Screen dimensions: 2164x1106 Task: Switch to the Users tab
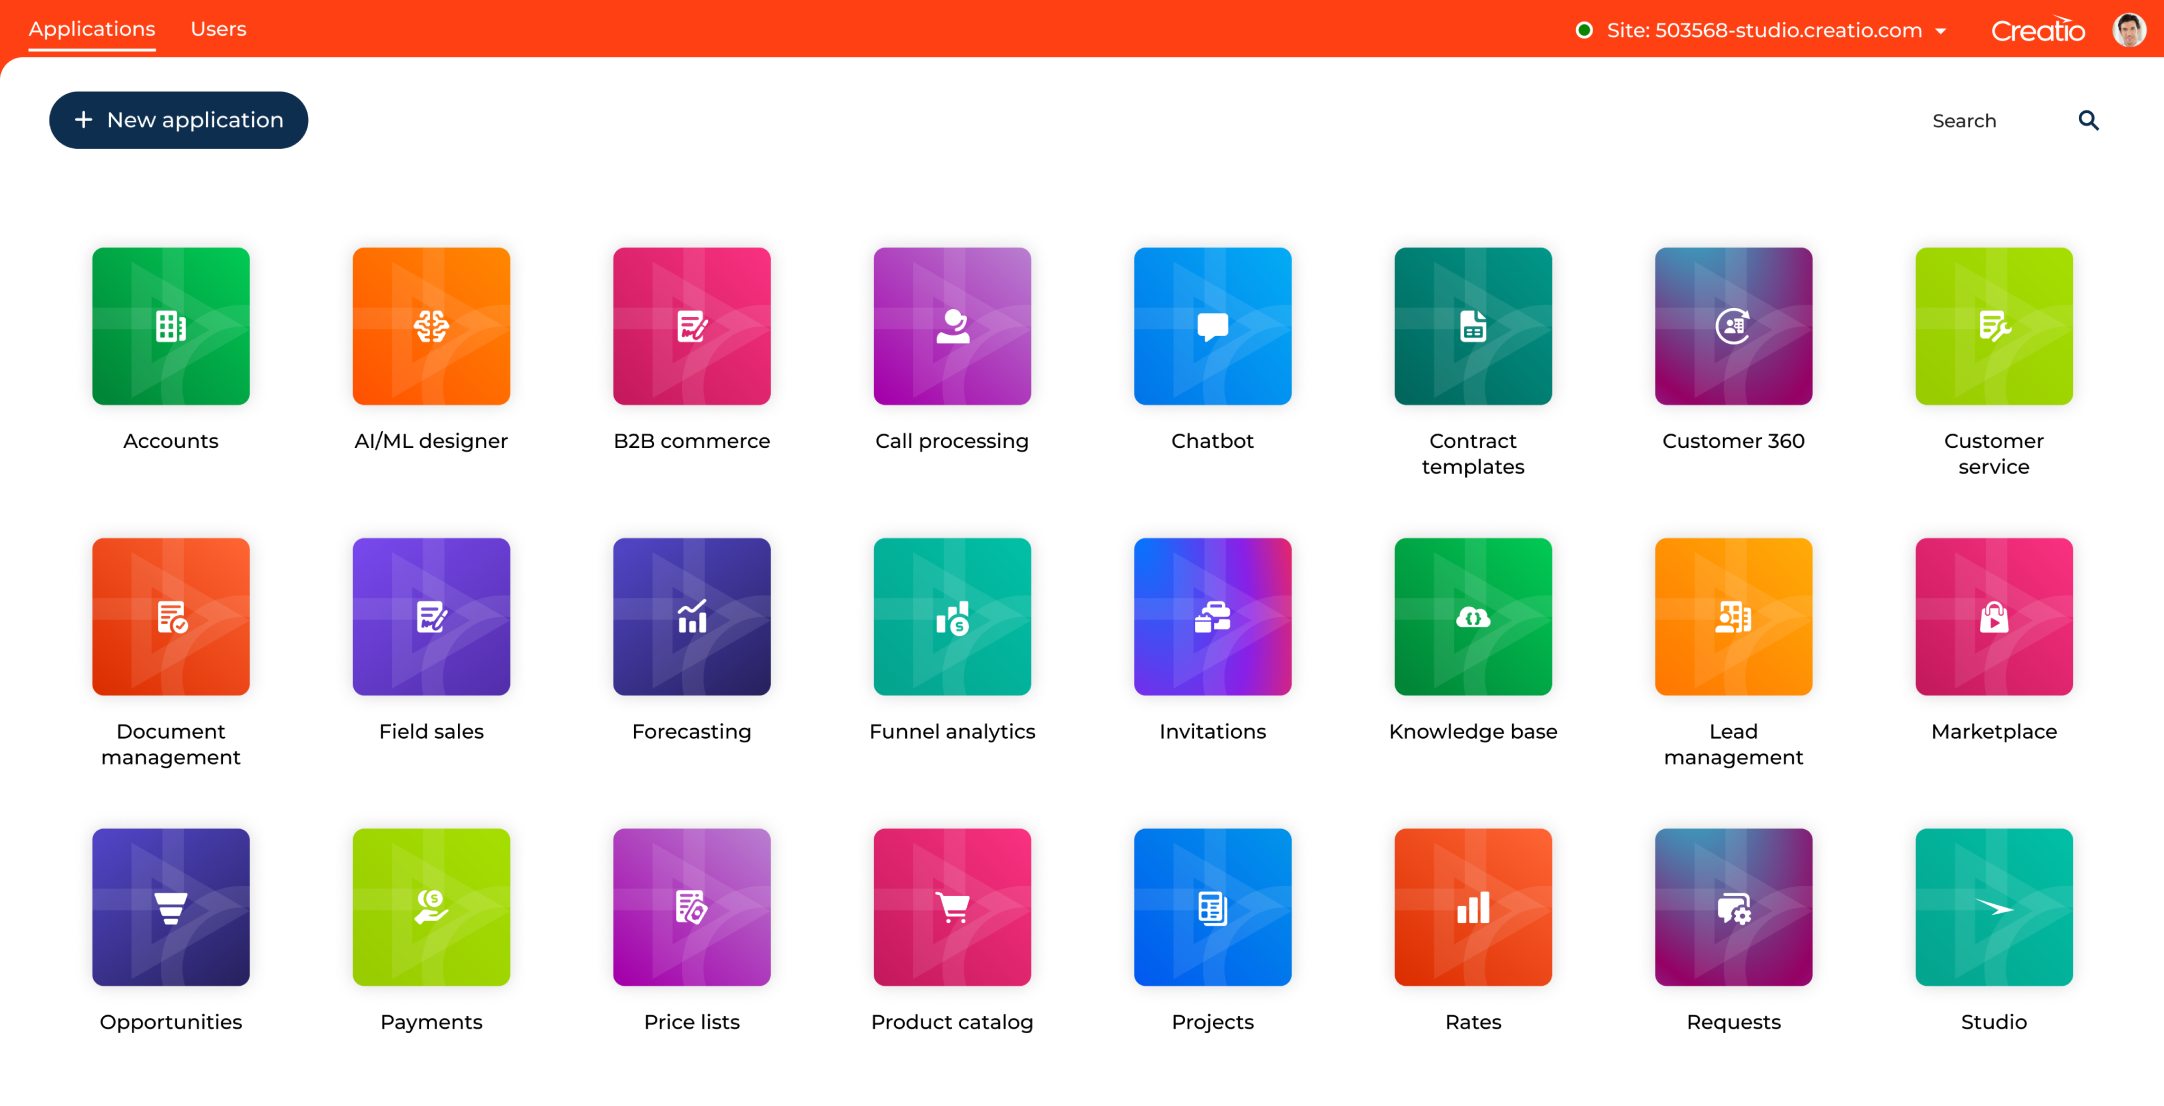218,29
